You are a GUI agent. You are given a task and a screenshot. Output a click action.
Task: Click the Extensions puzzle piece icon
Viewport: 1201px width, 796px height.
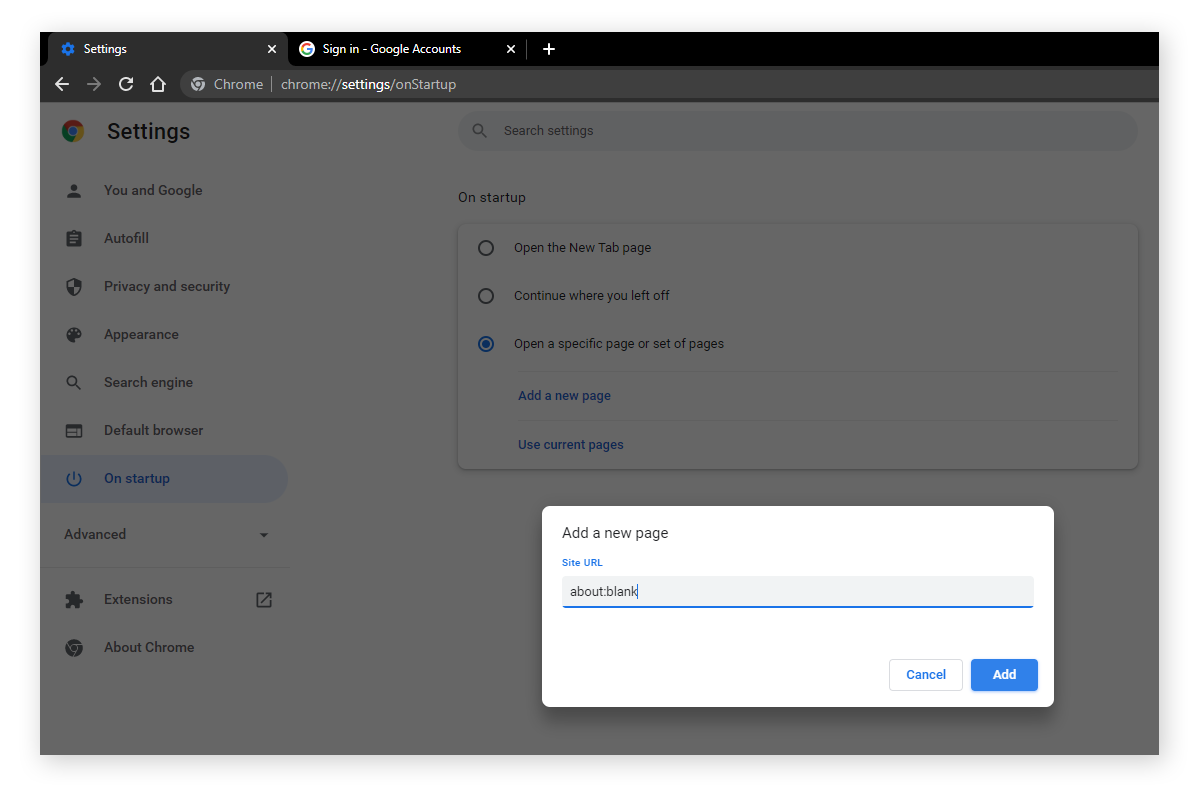pyautogui.click(x=74, y=599)
